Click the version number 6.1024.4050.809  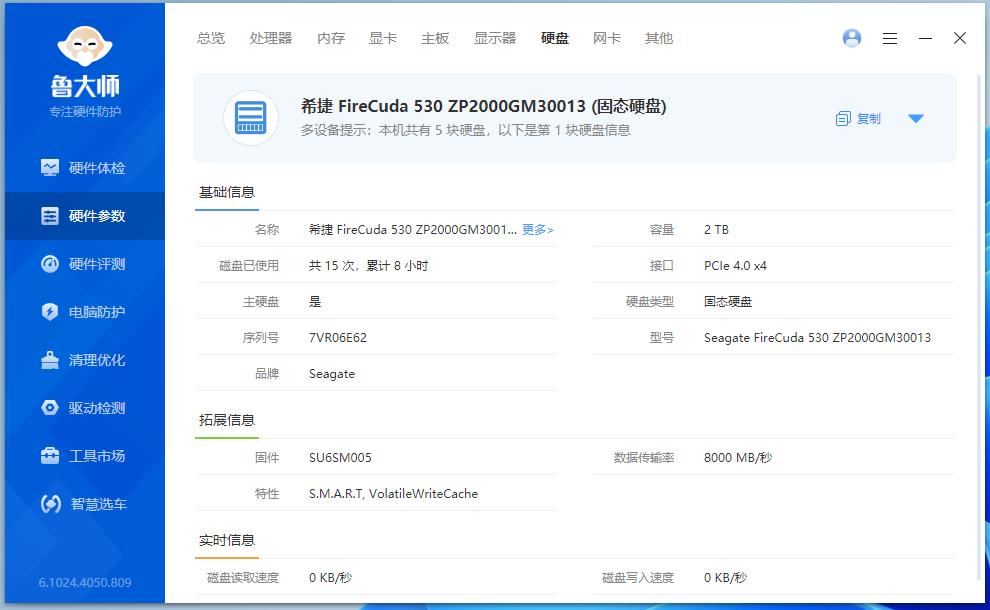[85, 582]
